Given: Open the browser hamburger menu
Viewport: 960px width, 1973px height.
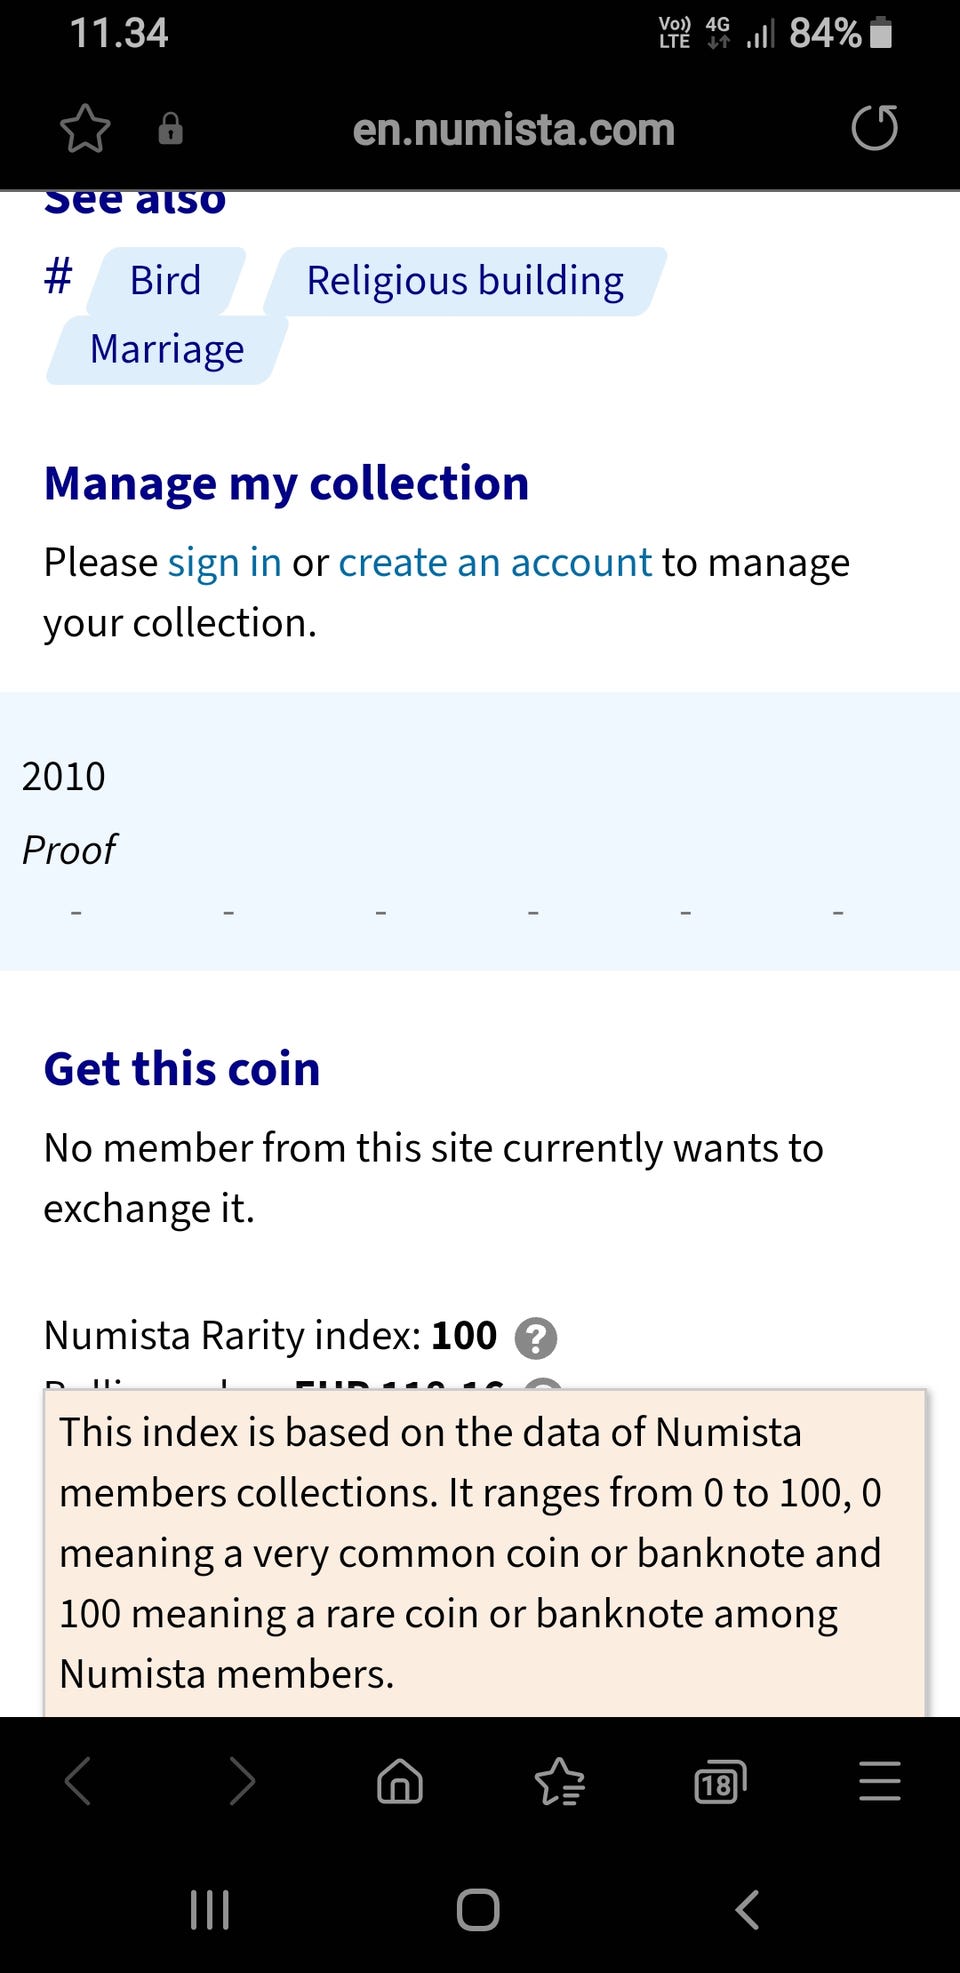Looking at the screenshot, I should pos(879,1782).
